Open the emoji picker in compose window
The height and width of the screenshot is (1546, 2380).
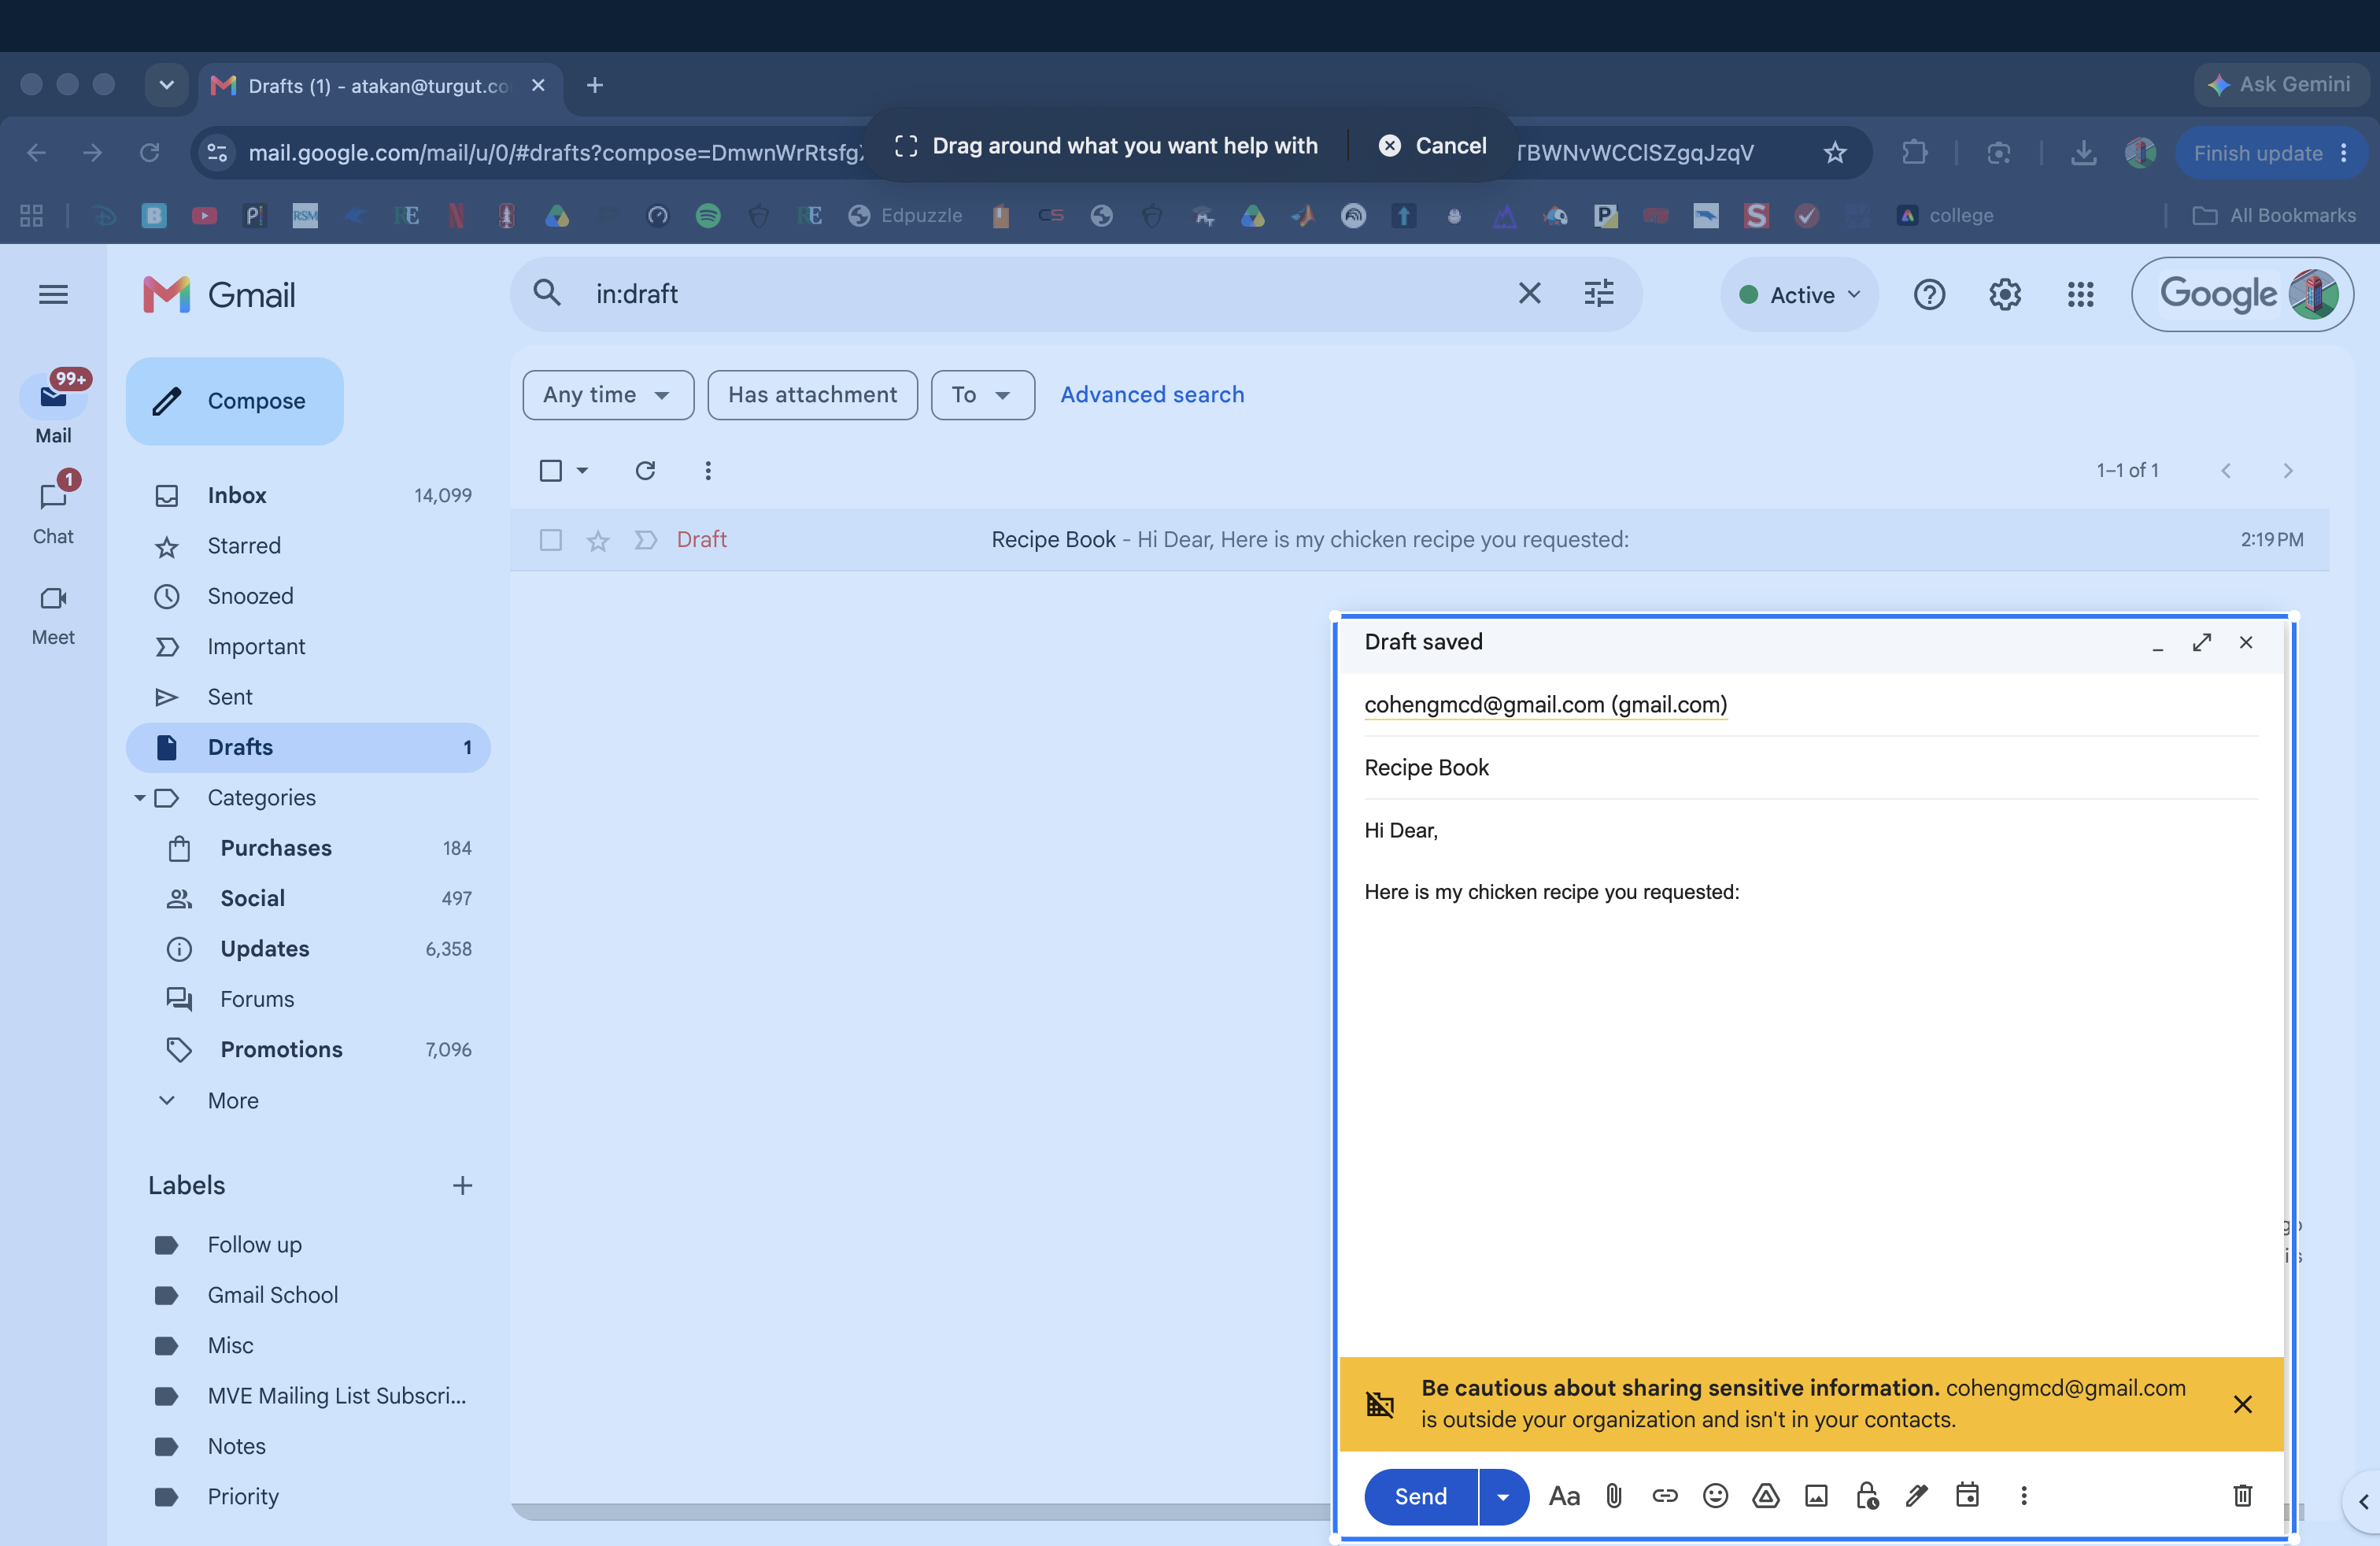click(x=1715, y=1495)
